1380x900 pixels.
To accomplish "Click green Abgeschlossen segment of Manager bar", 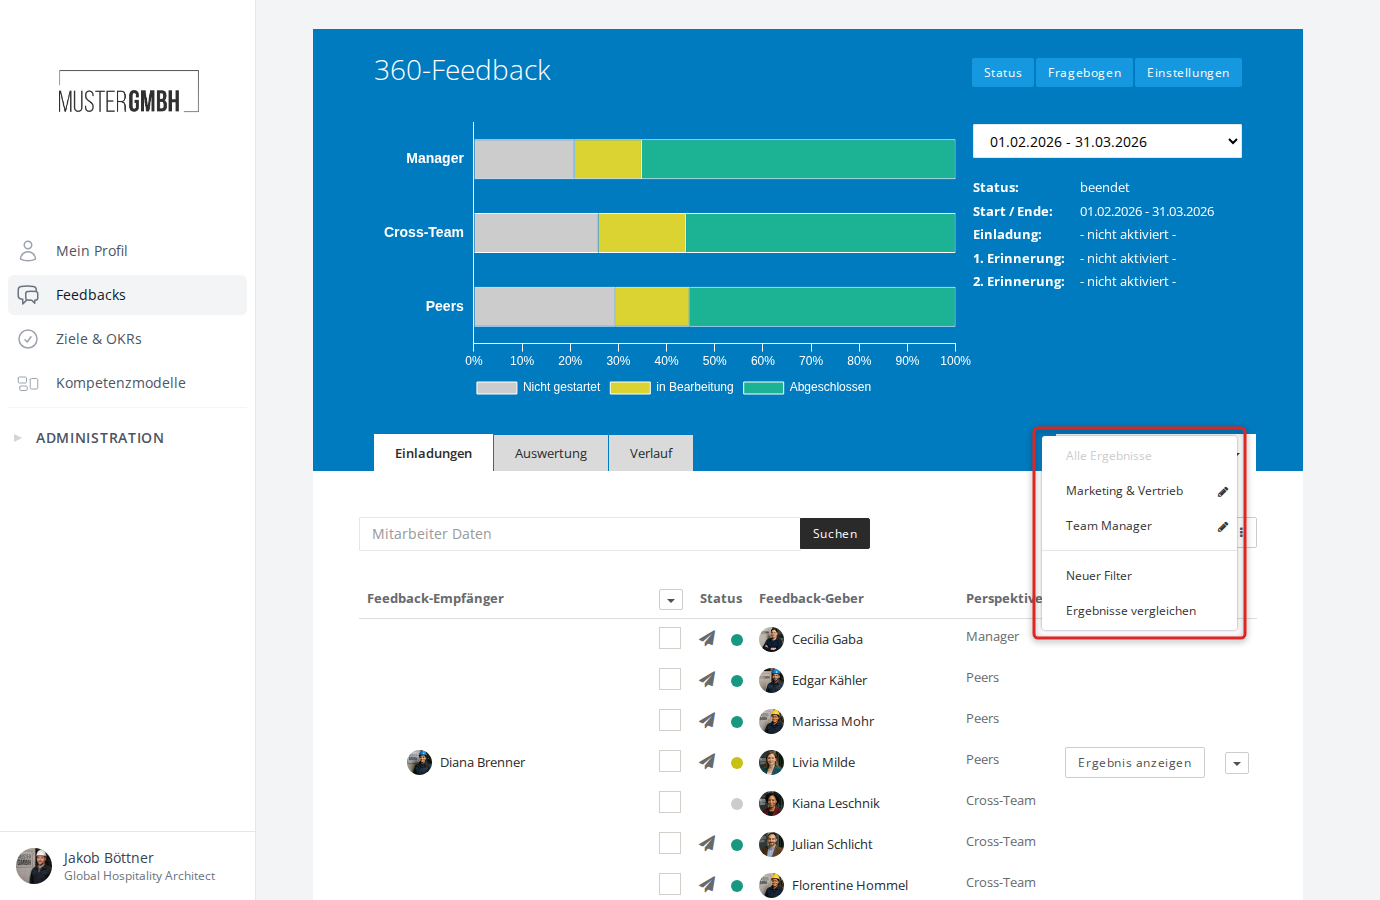I will pos(798,159).
